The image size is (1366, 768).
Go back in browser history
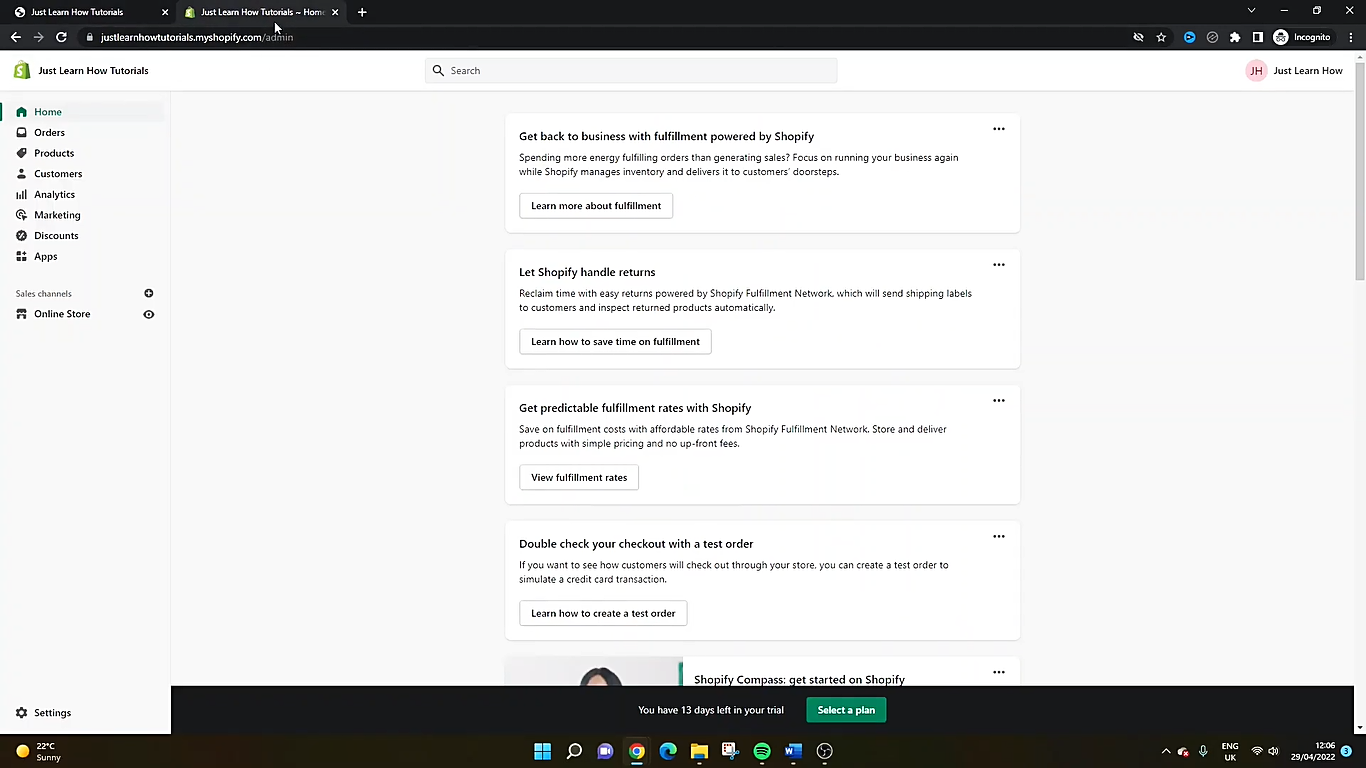[x=16, y=37]
